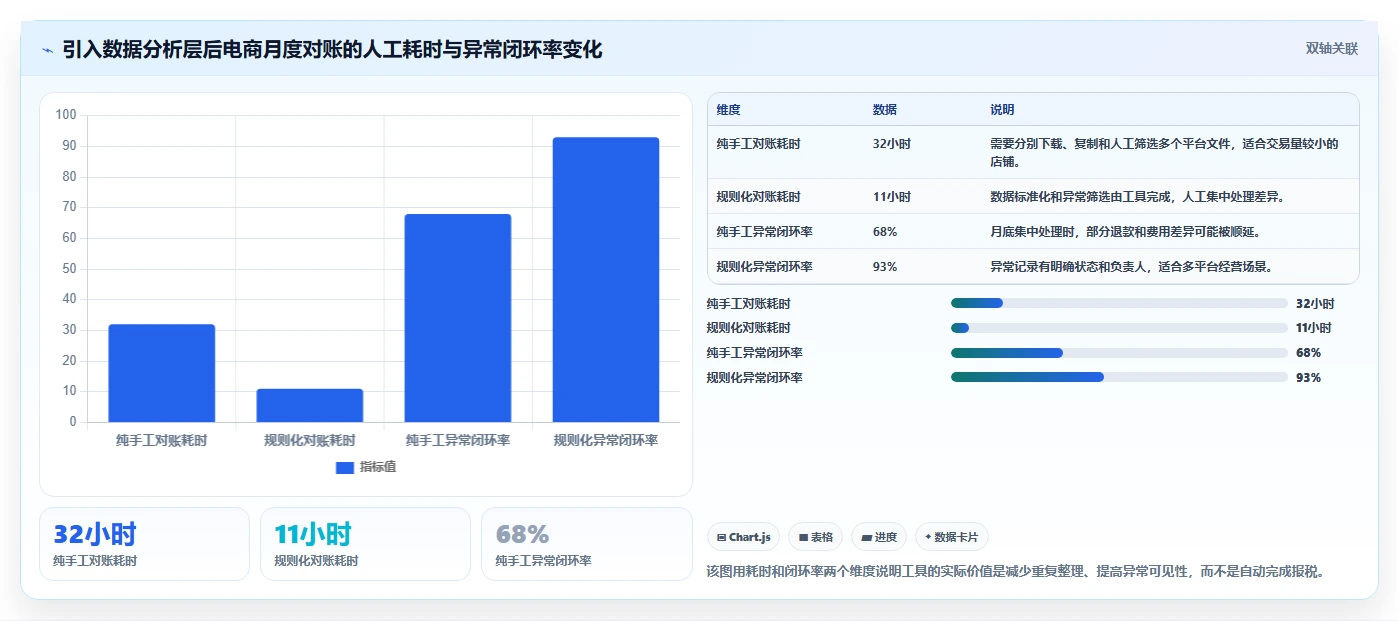
Task: Click the 93% table cell
Action: tap(885, 267)
